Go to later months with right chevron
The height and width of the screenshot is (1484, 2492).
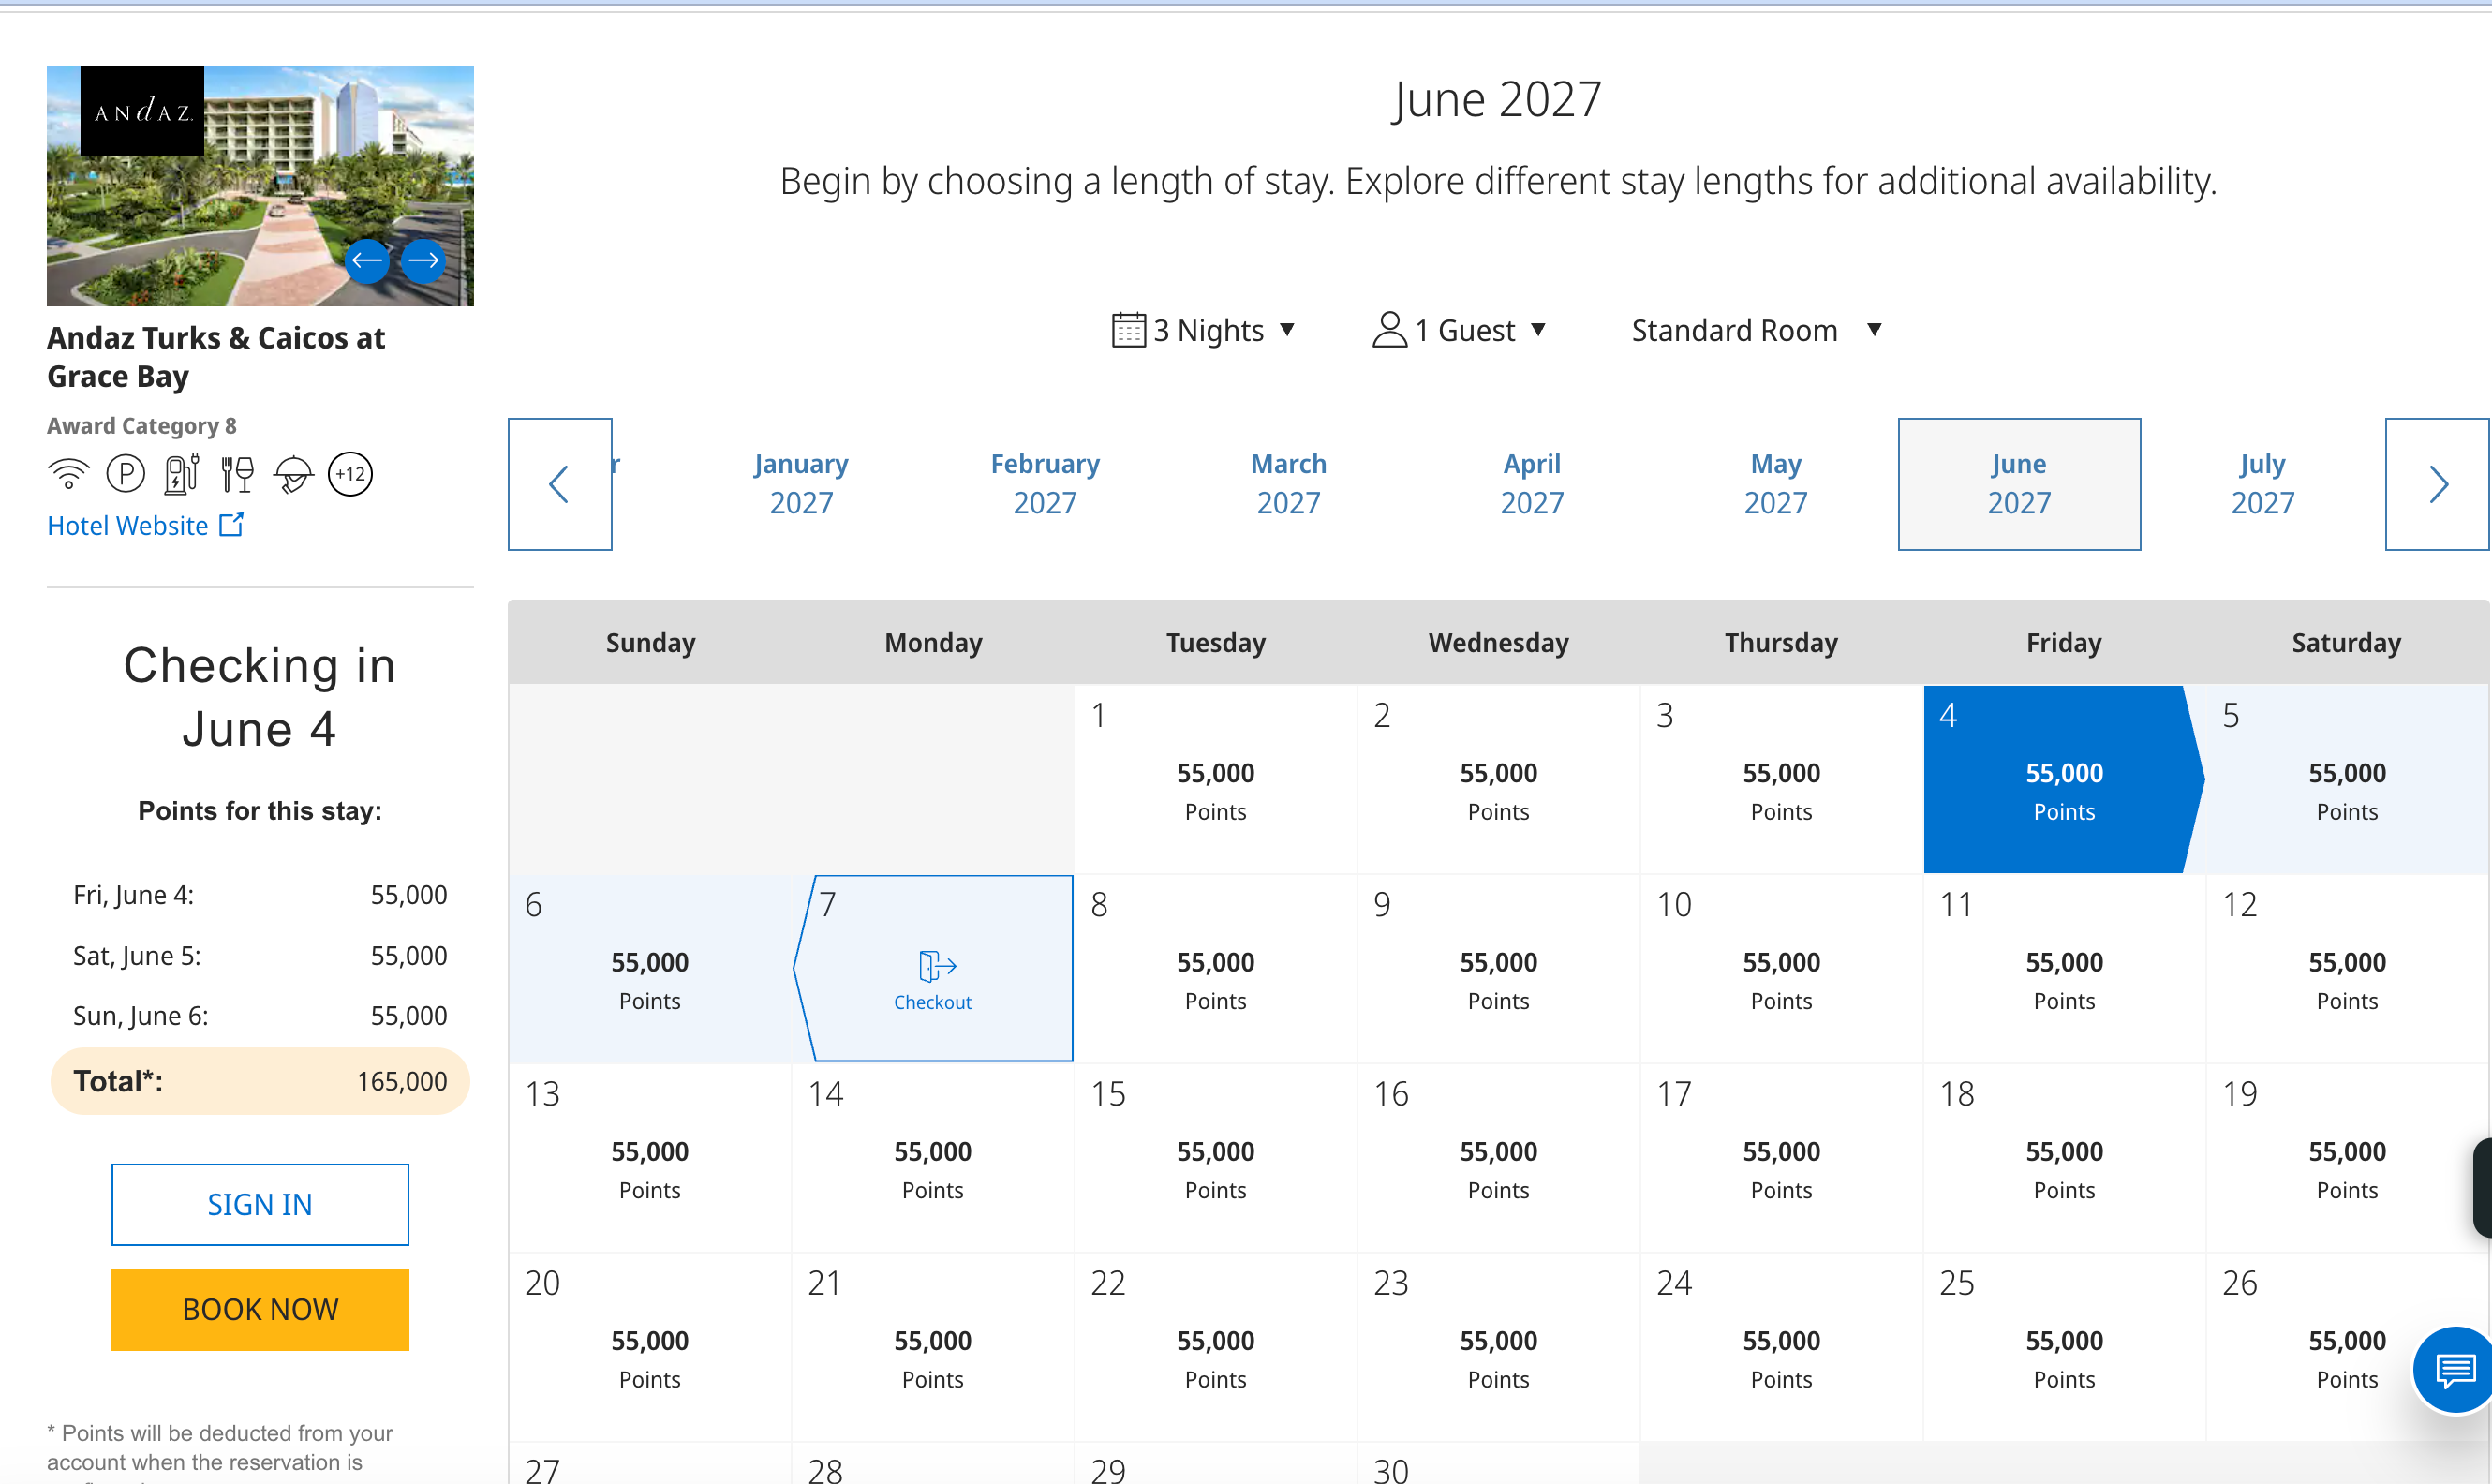[x=2438, y=484]
